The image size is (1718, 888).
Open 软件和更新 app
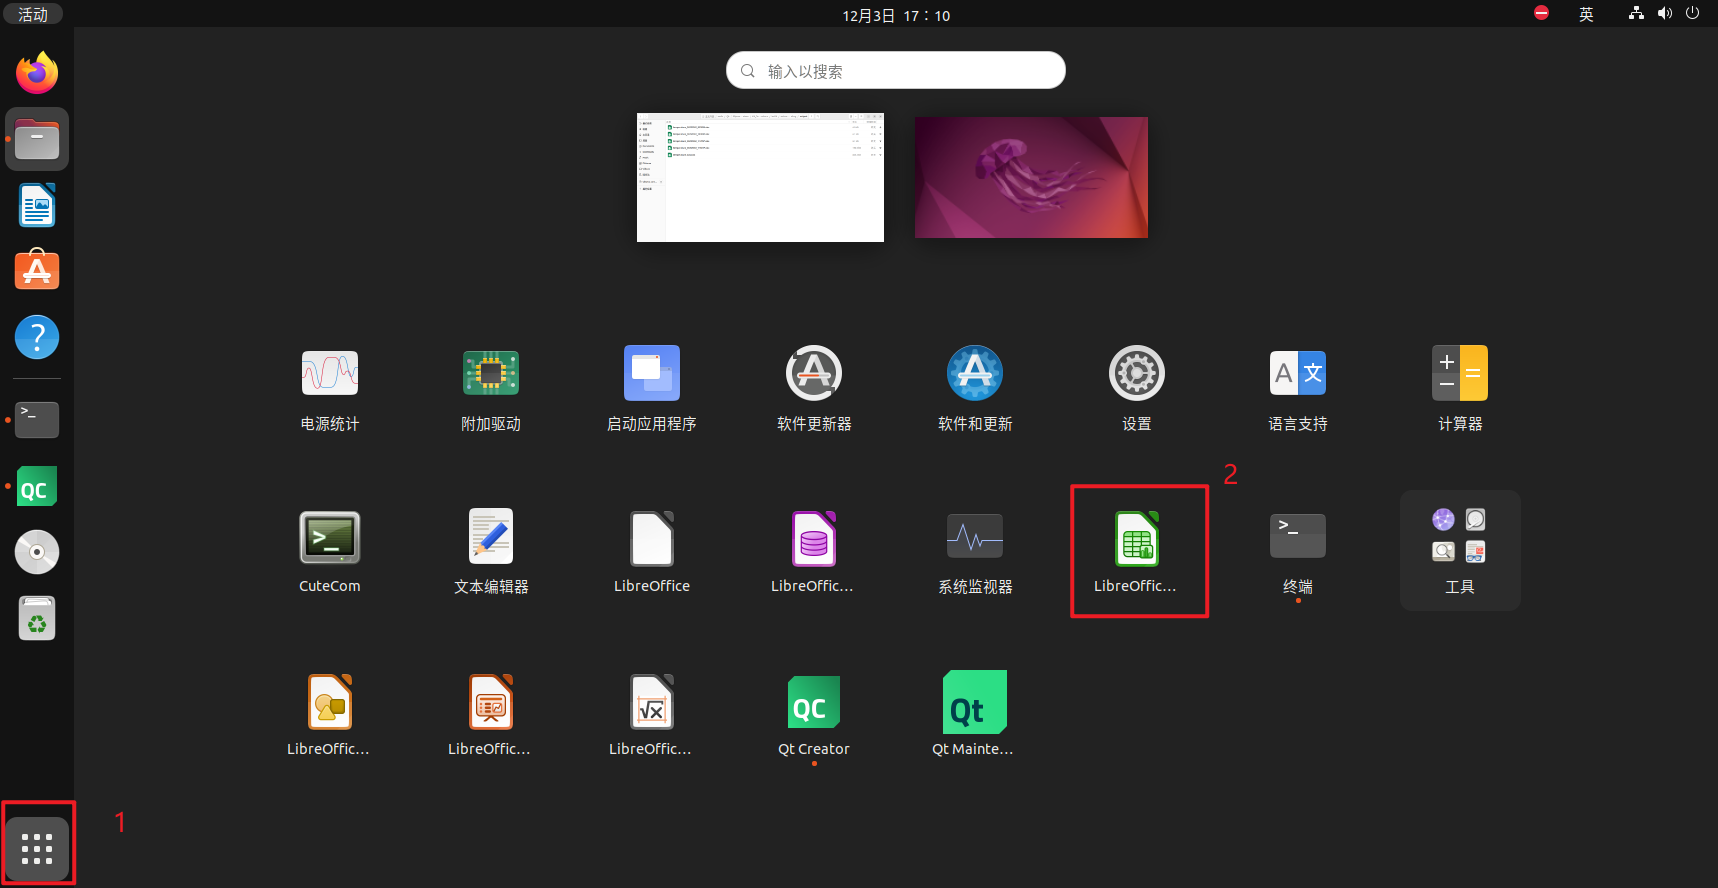point(975,389)
